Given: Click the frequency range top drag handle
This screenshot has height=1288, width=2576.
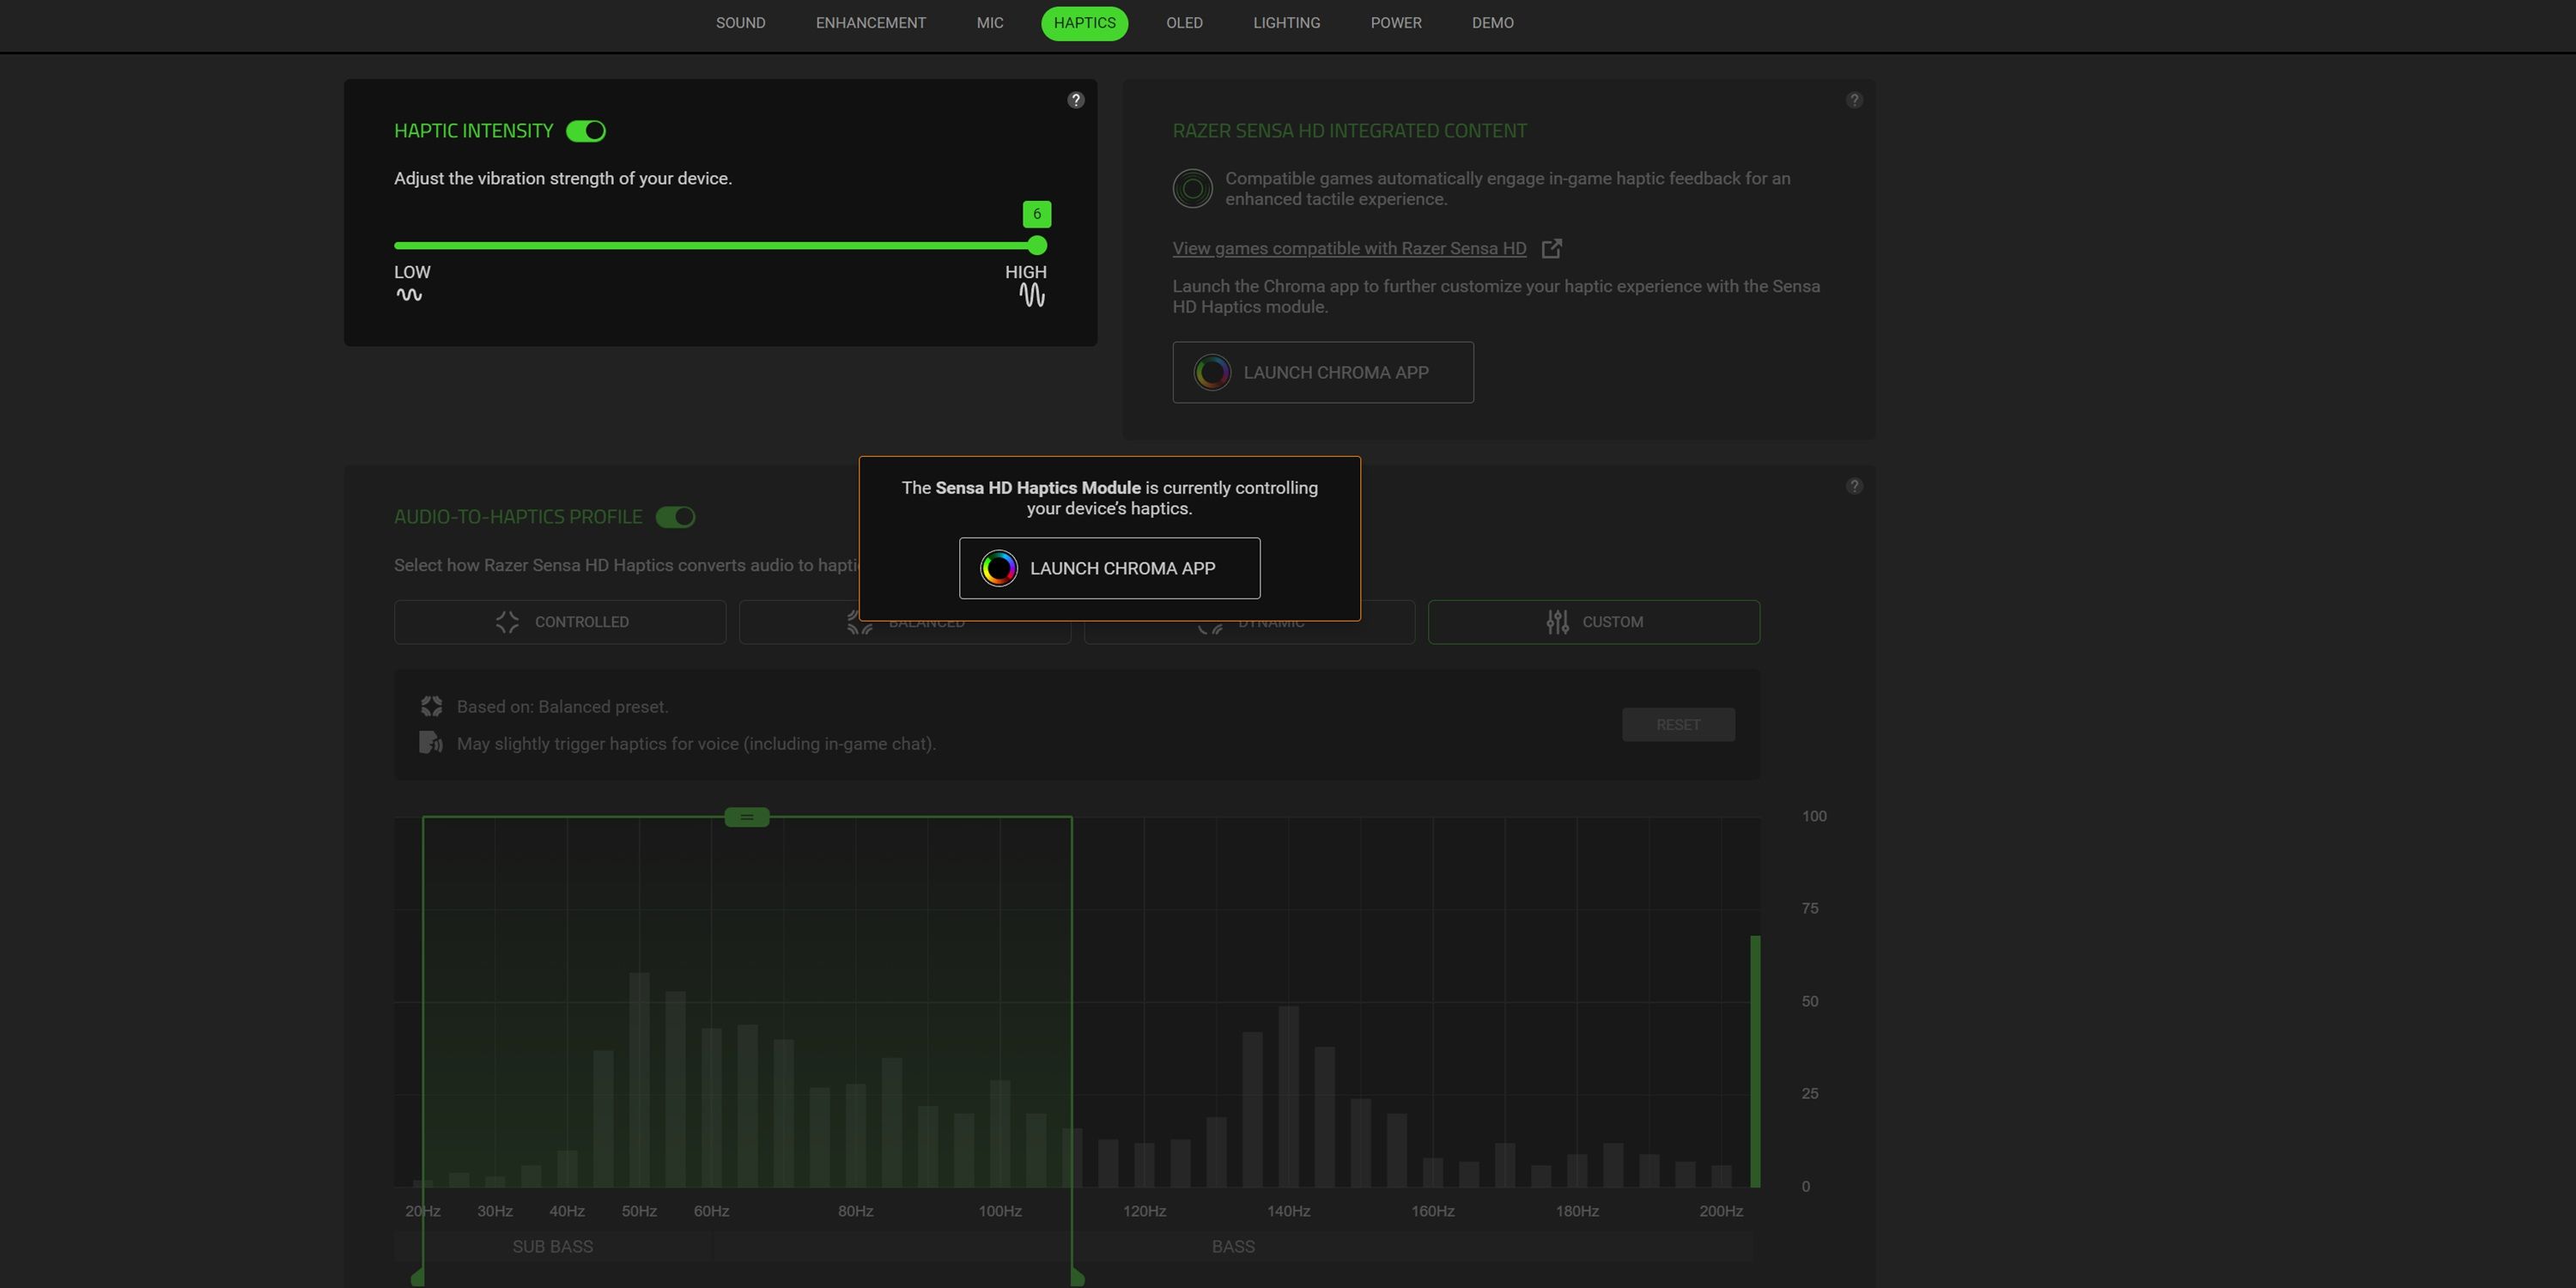Looking at the screenshot, I should [746, 817].
